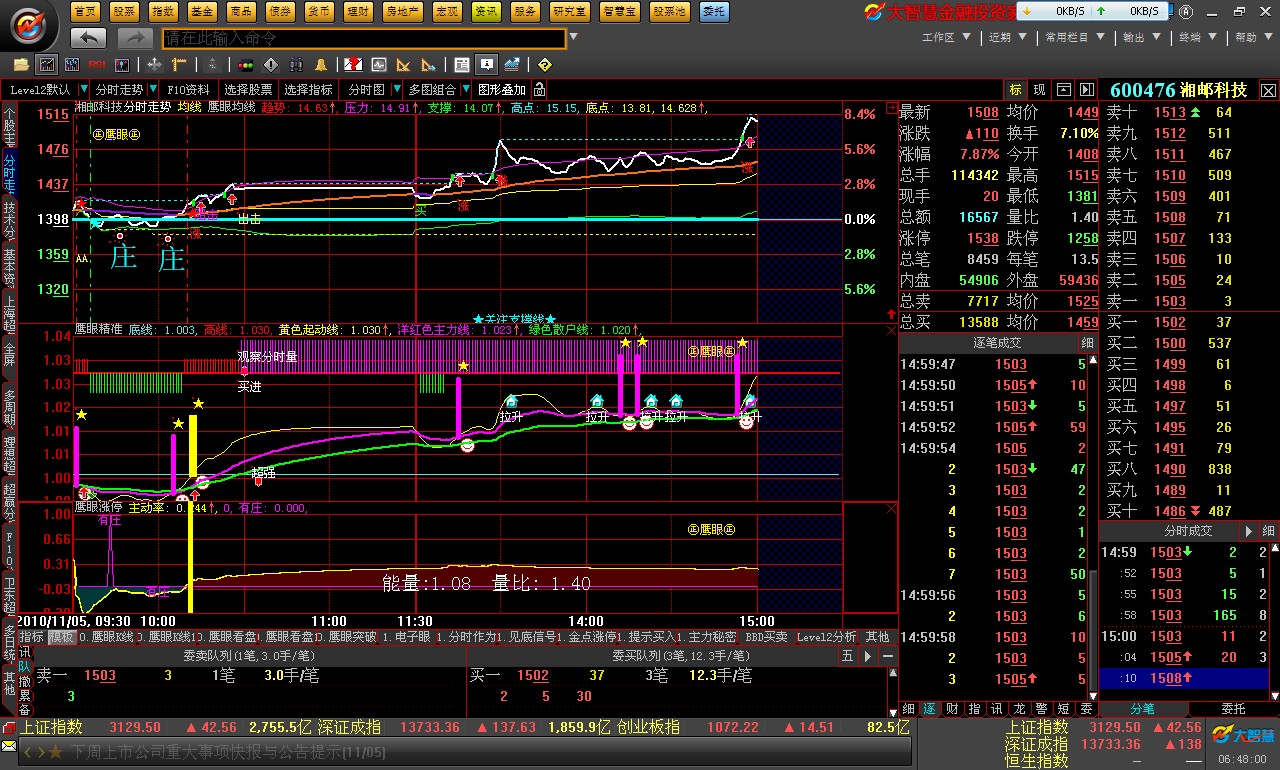The height and width of the screenshot is (770, 1280).
Task: Click the 委托 button in top bar
Action: tap(714, 12)
